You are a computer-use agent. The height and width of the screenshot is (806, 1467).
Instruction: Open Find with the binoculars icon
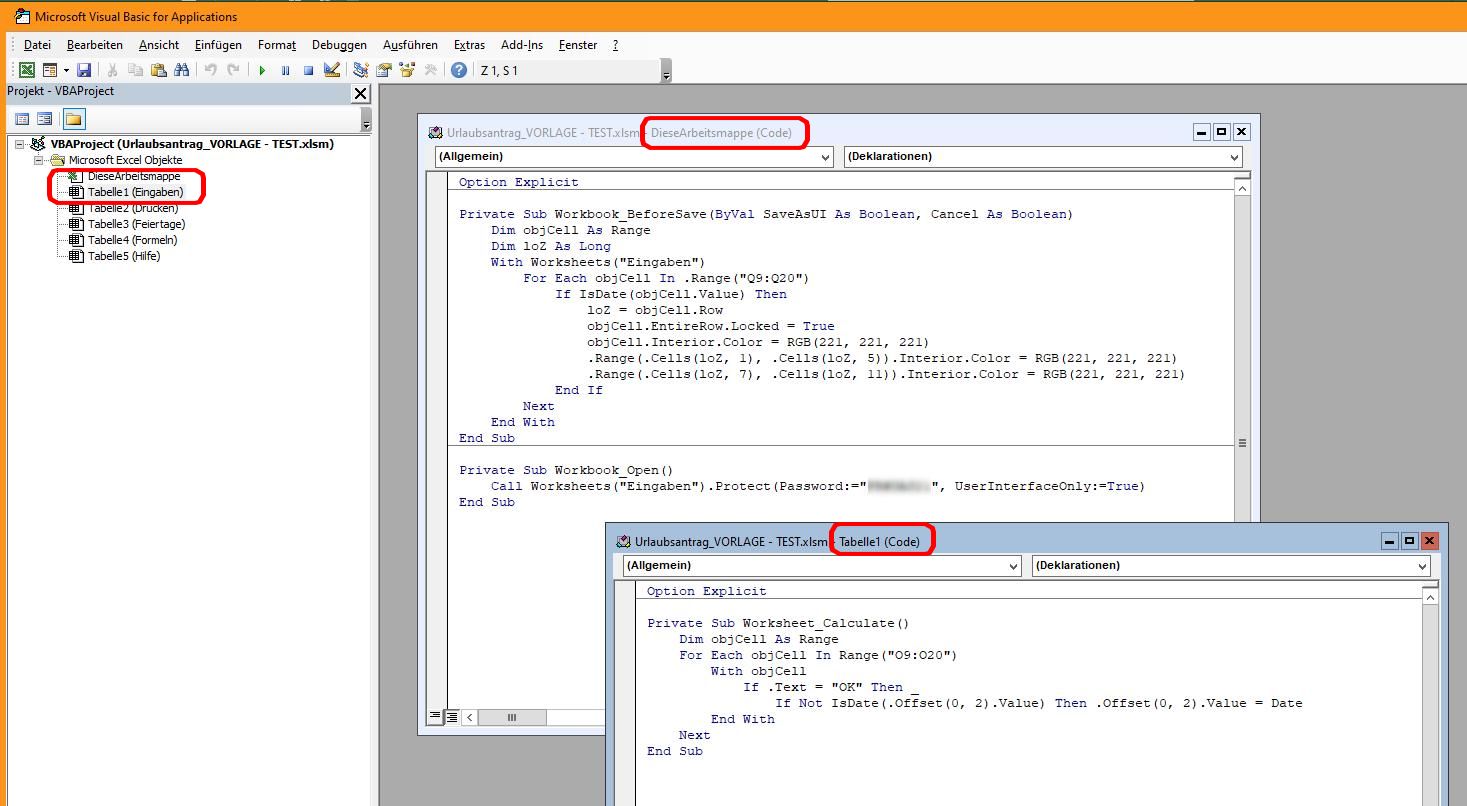click(x=181, y=70)
